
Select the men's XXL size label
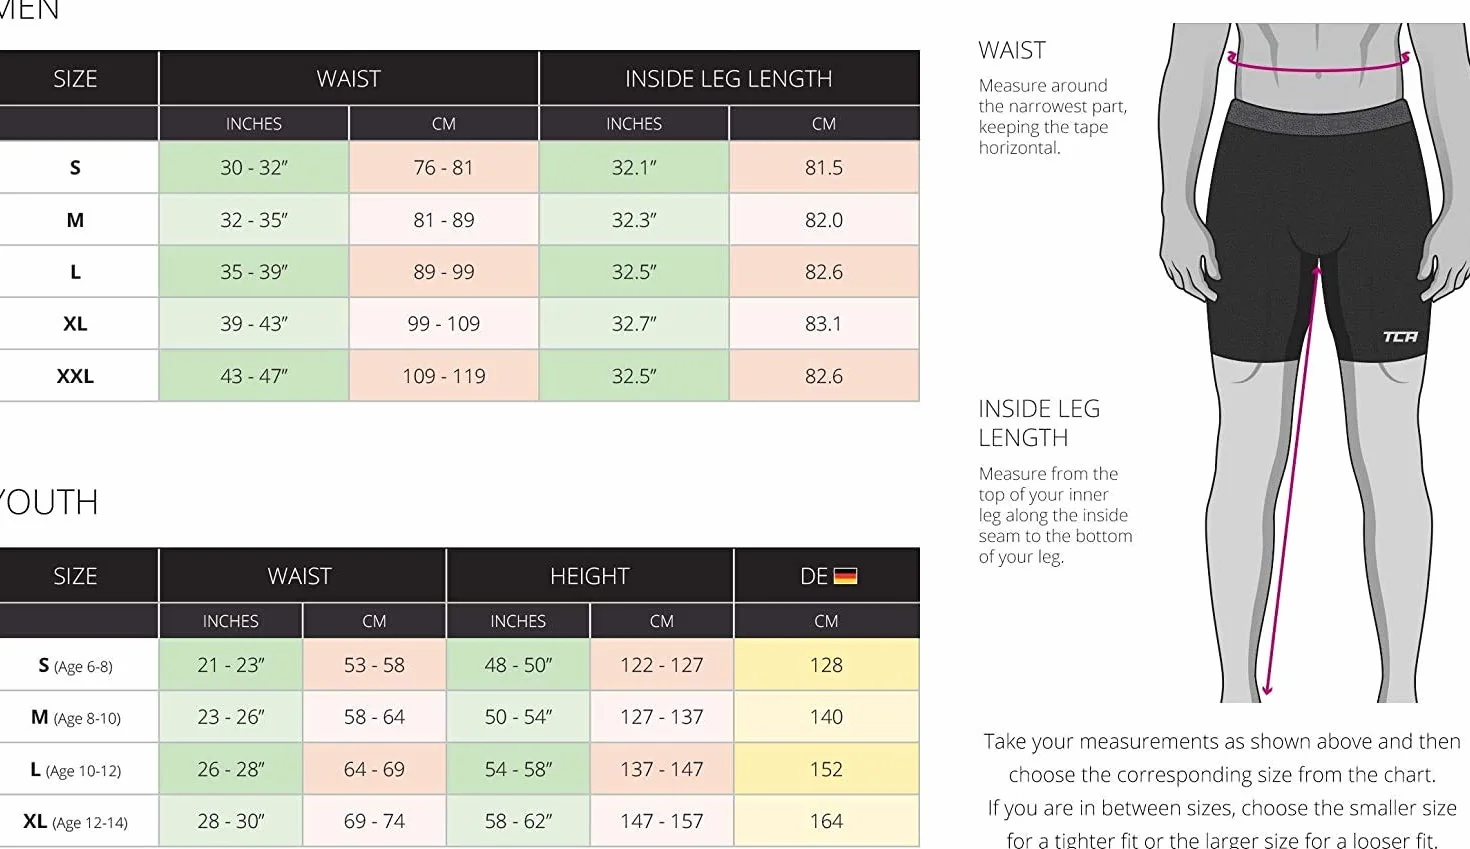[x=75, y=376]
